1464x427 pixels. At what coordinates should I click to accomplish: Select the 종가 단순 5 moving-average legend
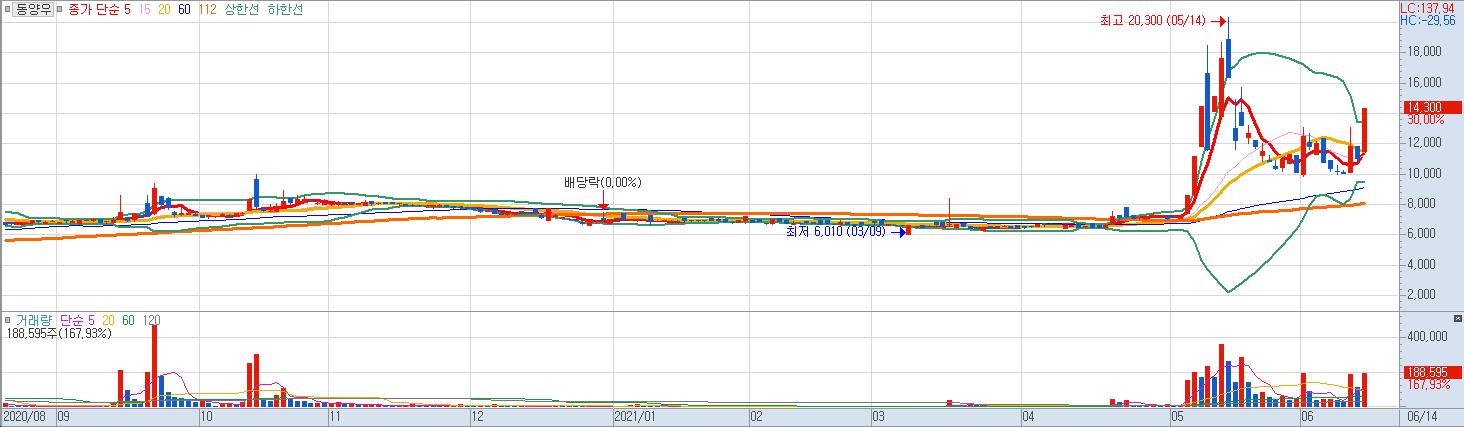coord(98,8)
